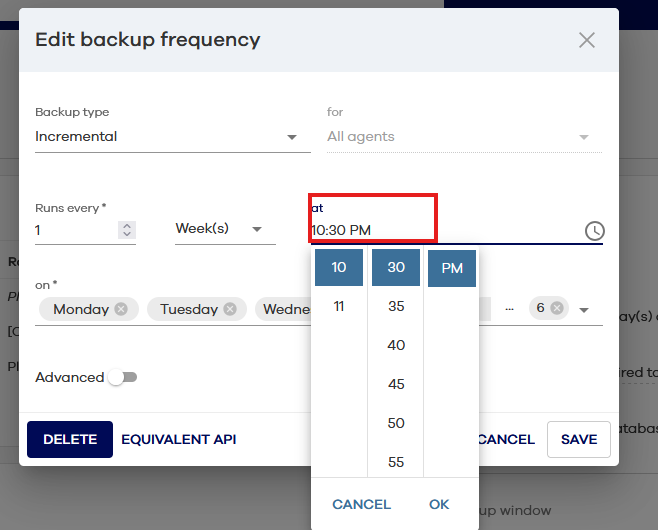Expand the Backup type dropdown
Viewport: 658px width, 530px height.
tap(292, 137)
